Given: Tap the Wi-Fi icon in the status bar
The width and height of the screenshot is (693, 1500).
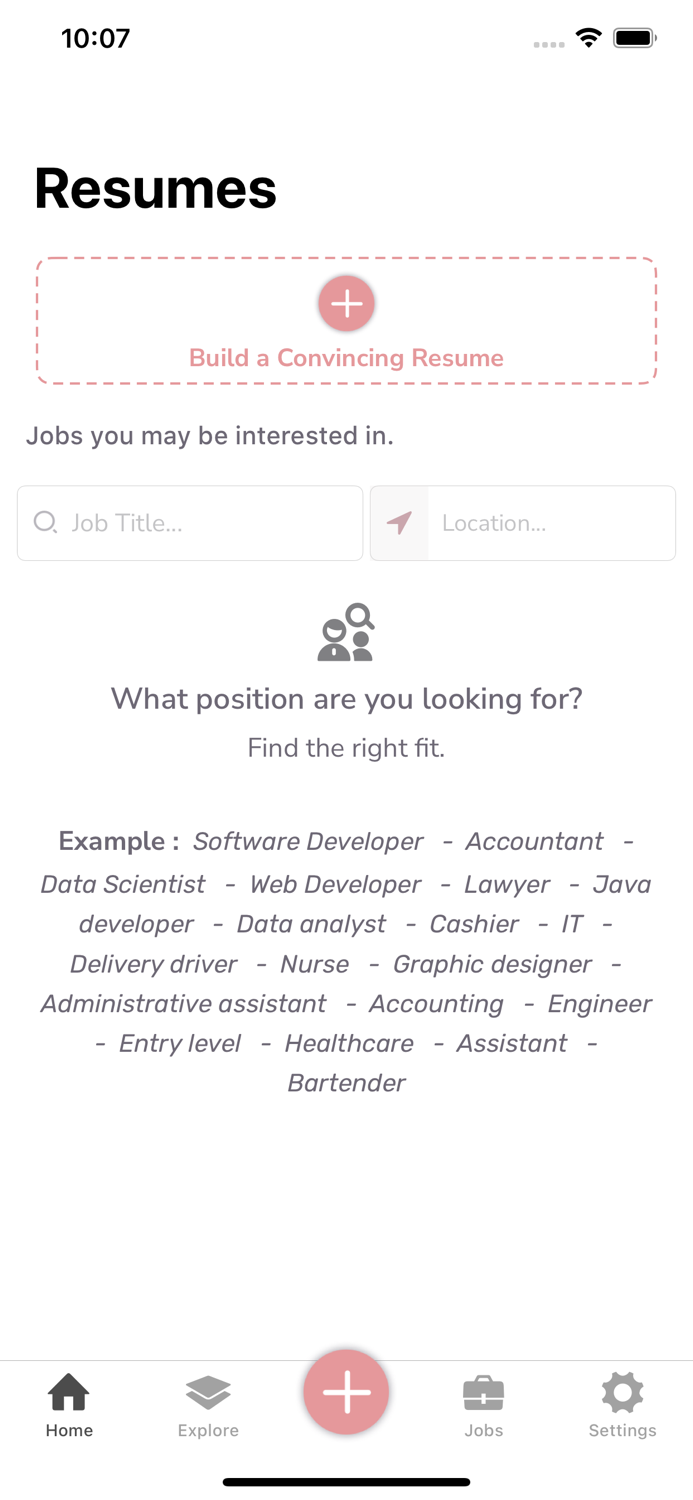Looking at the screenshot, I should click(588, 36).
